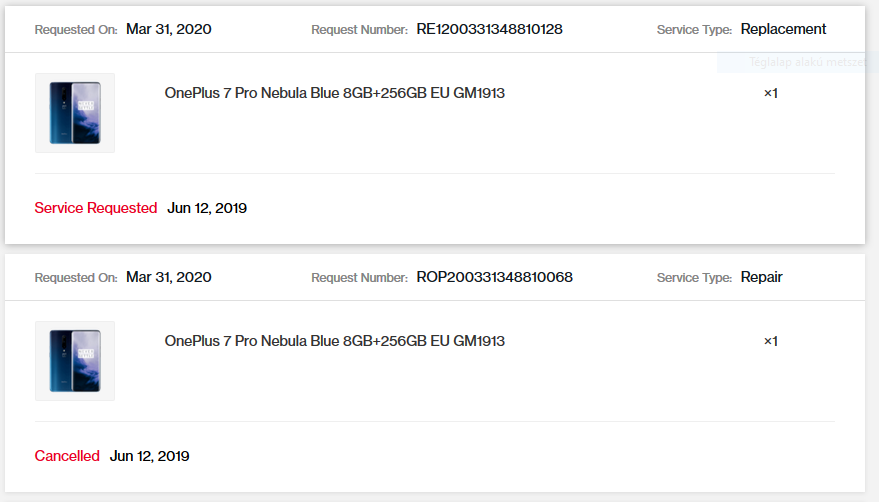
Task: Open the phone thumbnail in the Repair request
Action: pyautogui.click(x=75, y=361)
